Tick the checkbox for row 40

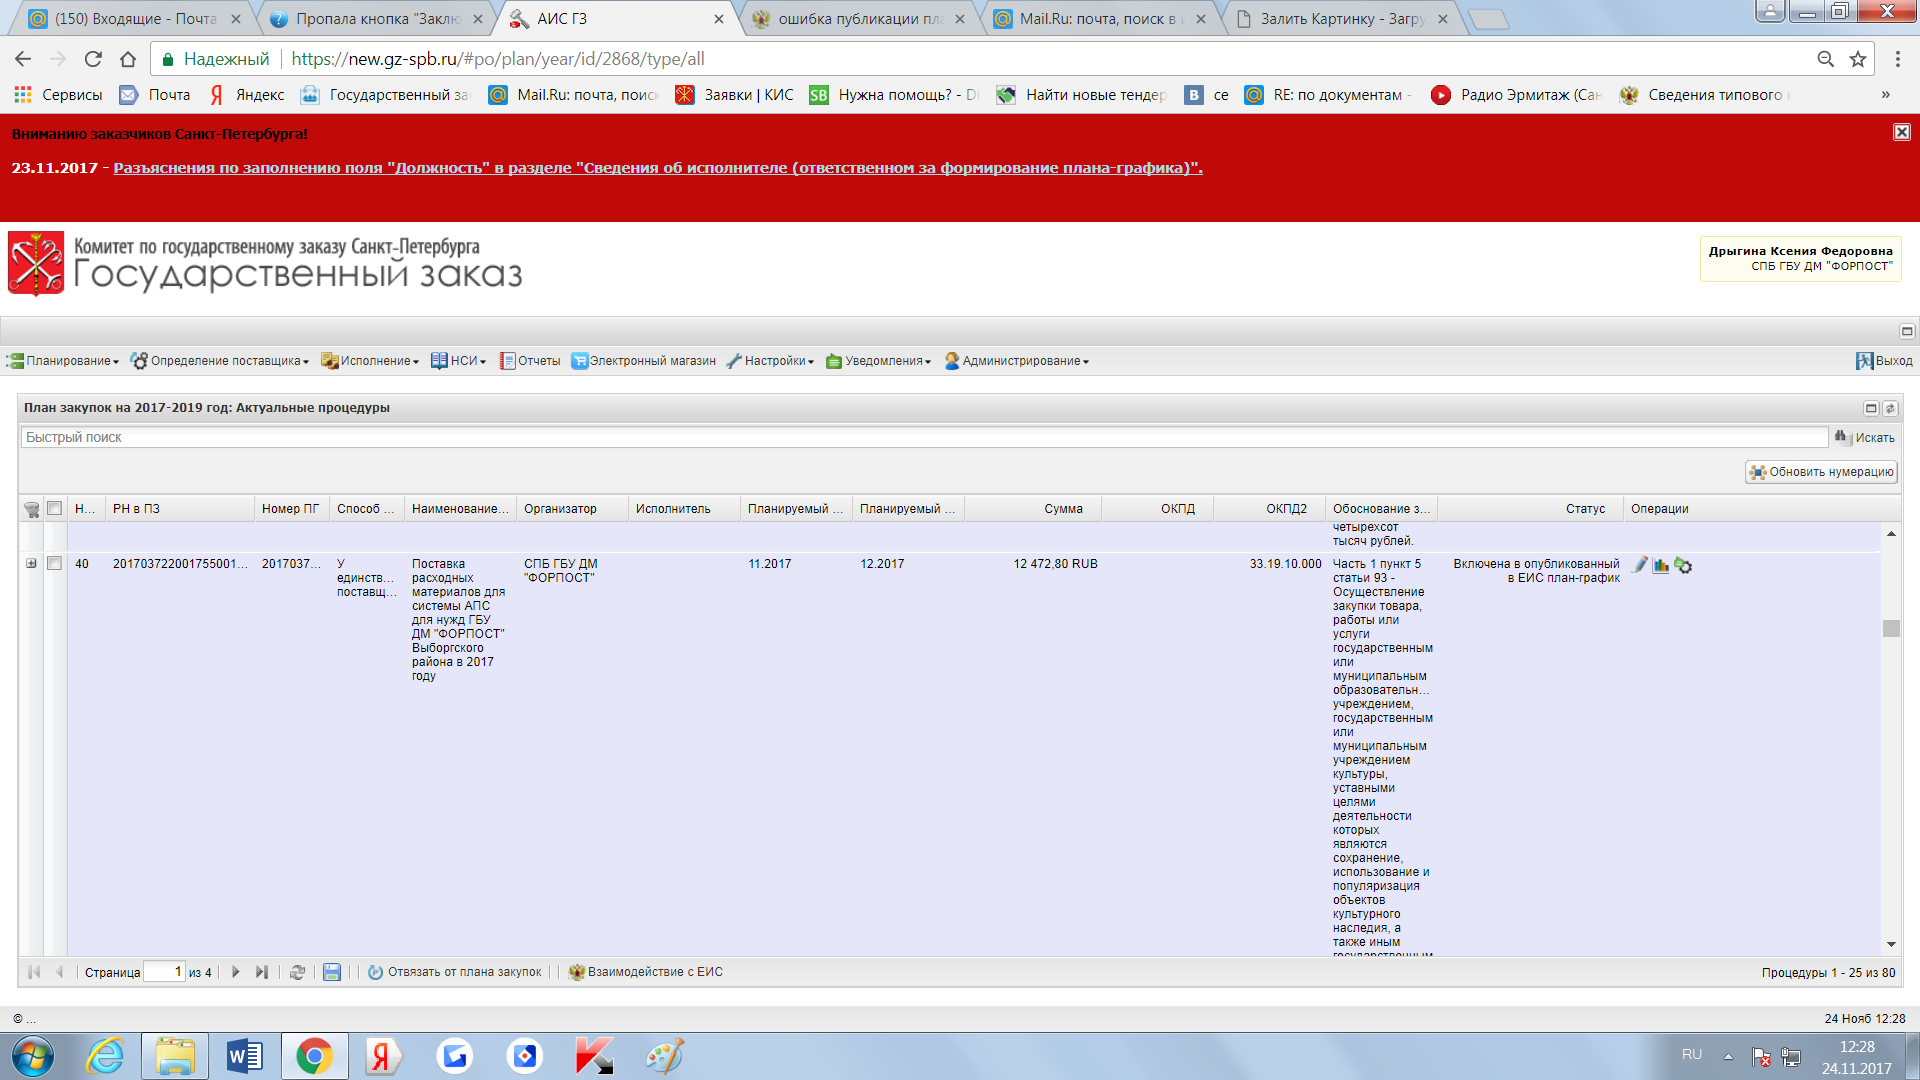[x=55, y=564]
